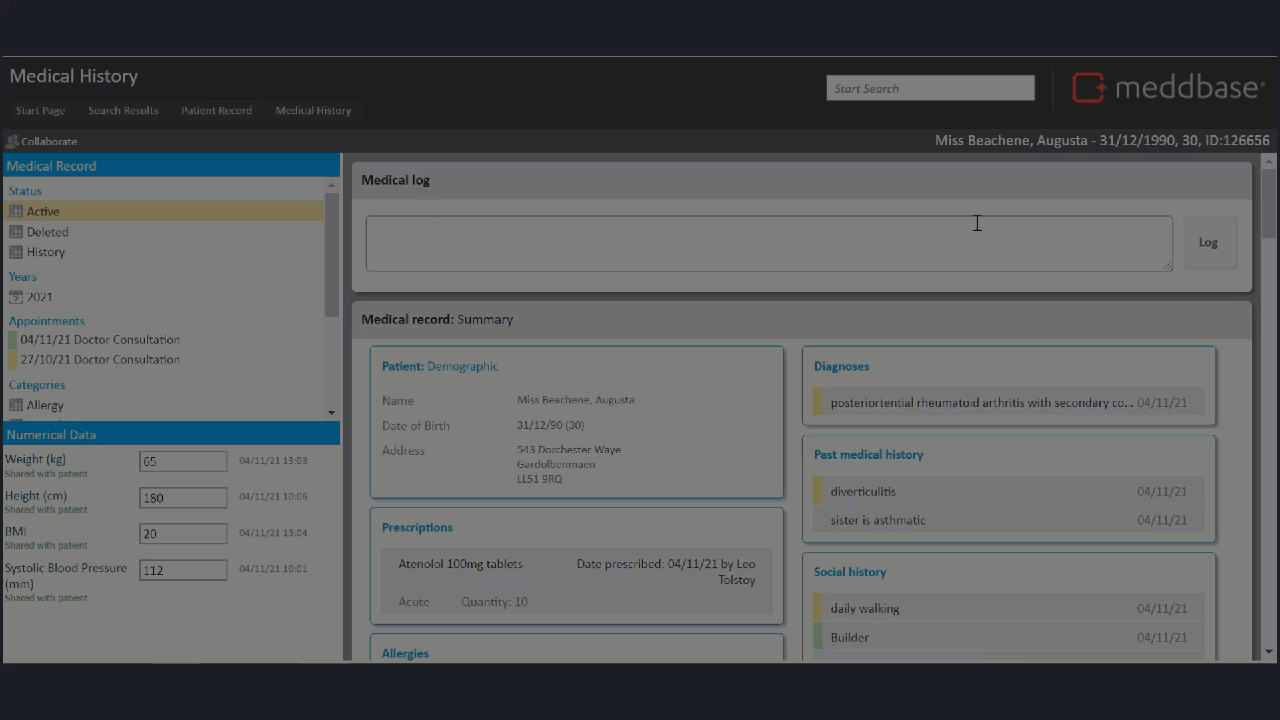Screen dimensions: 1280x720
Task: Click the Collaborate link
Action: coord(49,142)
